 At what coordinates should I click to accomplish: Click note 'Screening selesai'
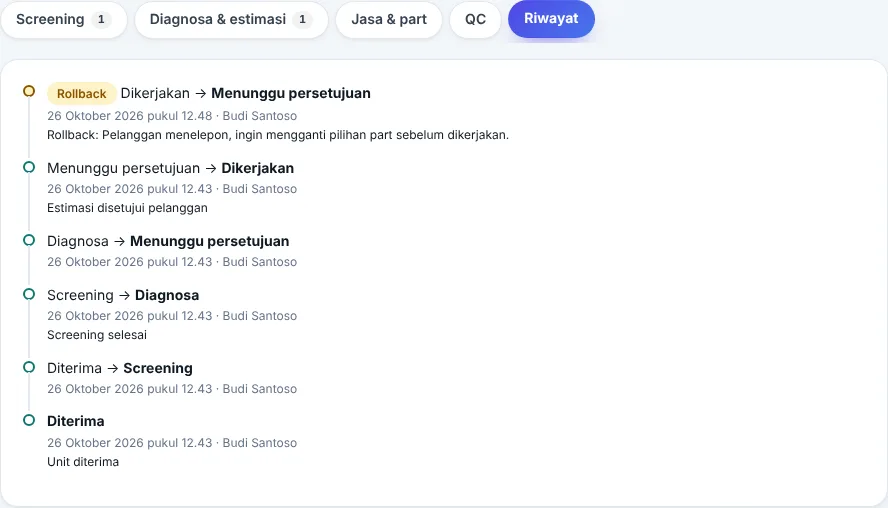coord(97,335)
